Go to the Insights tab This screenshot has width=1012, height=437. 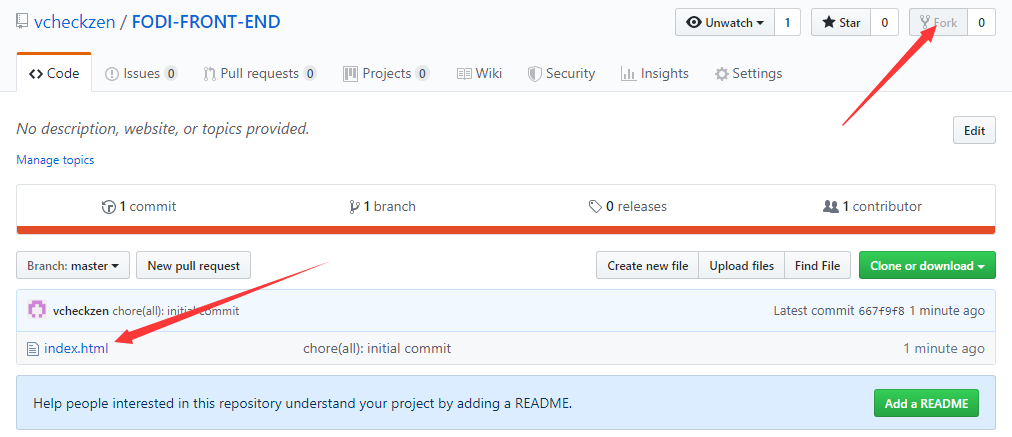coord(654,74)
